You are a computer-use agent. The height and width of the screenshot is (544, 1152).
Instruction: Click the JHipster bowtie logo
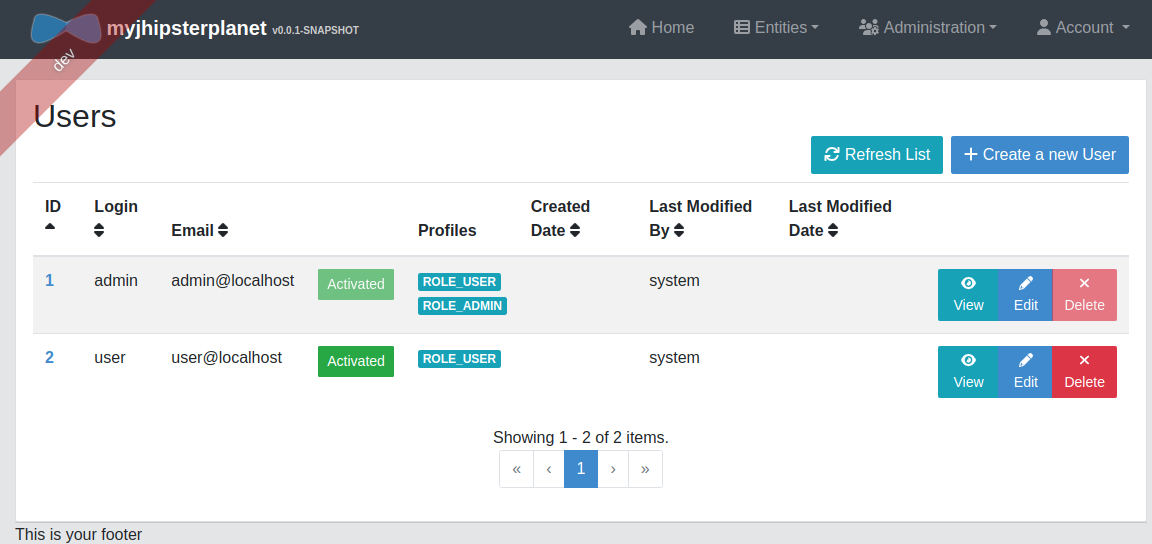(66, 28)
